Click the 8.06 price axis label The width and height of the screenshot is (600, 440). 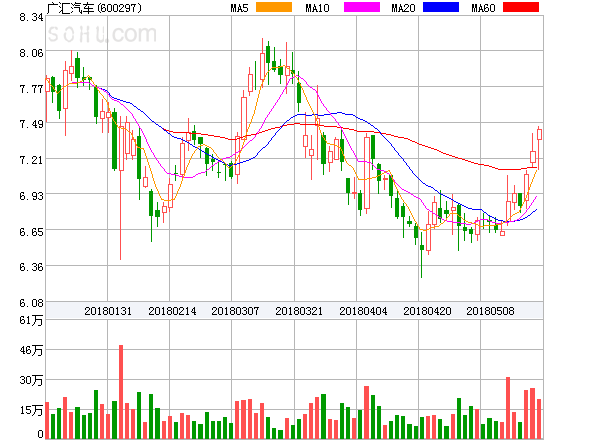[31, 53]
